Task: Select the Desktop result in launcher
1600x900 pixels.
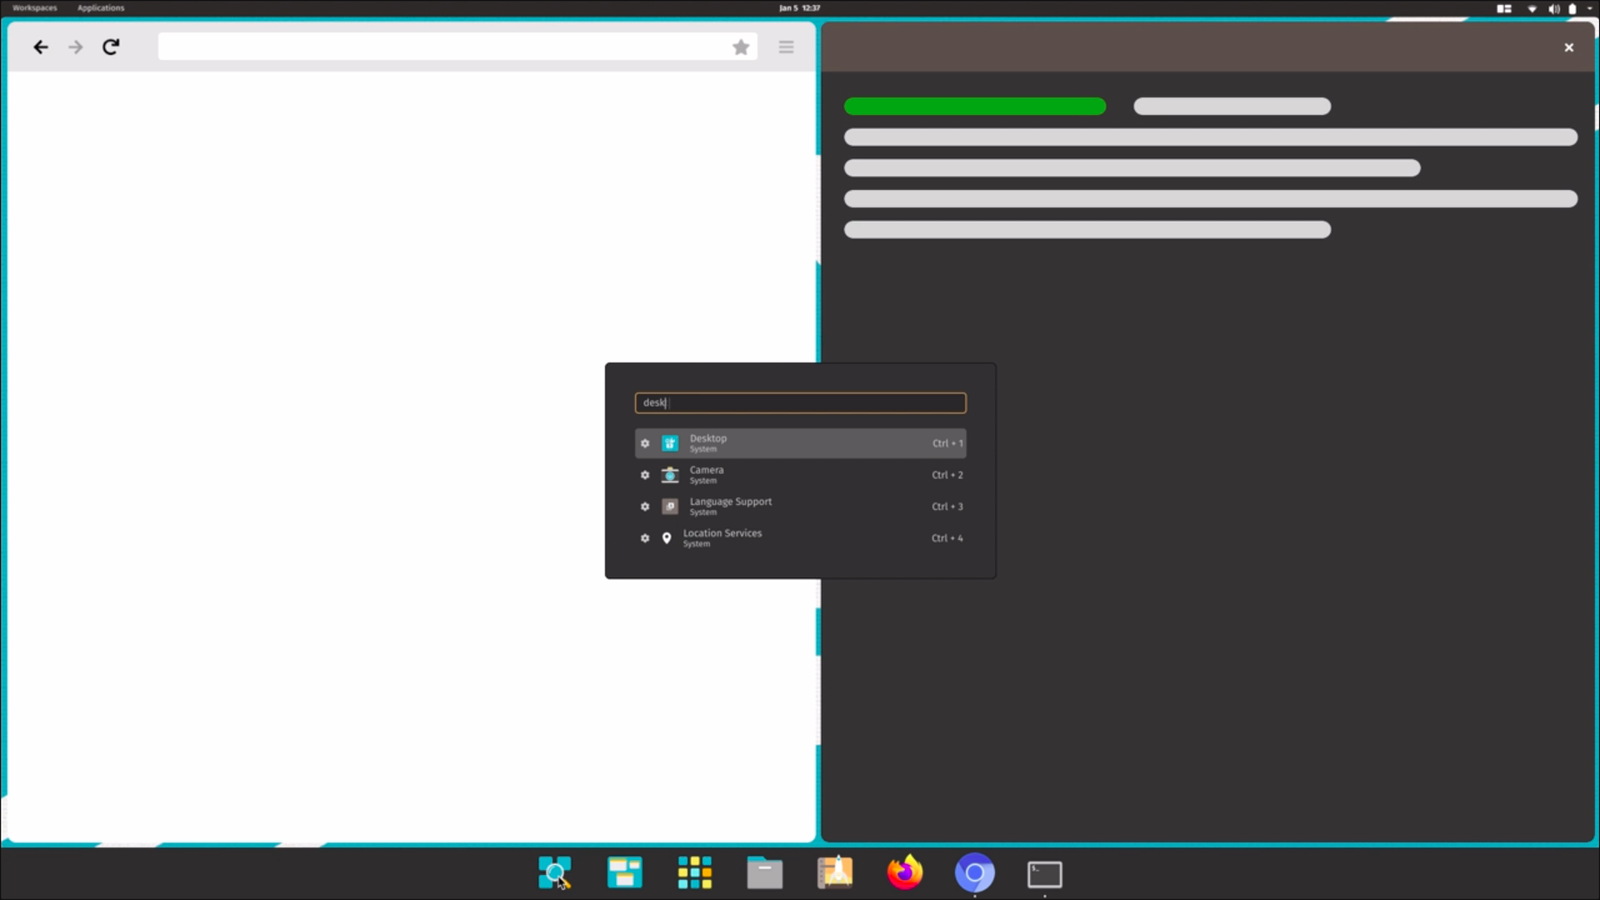Action: (x=800, y=443)
